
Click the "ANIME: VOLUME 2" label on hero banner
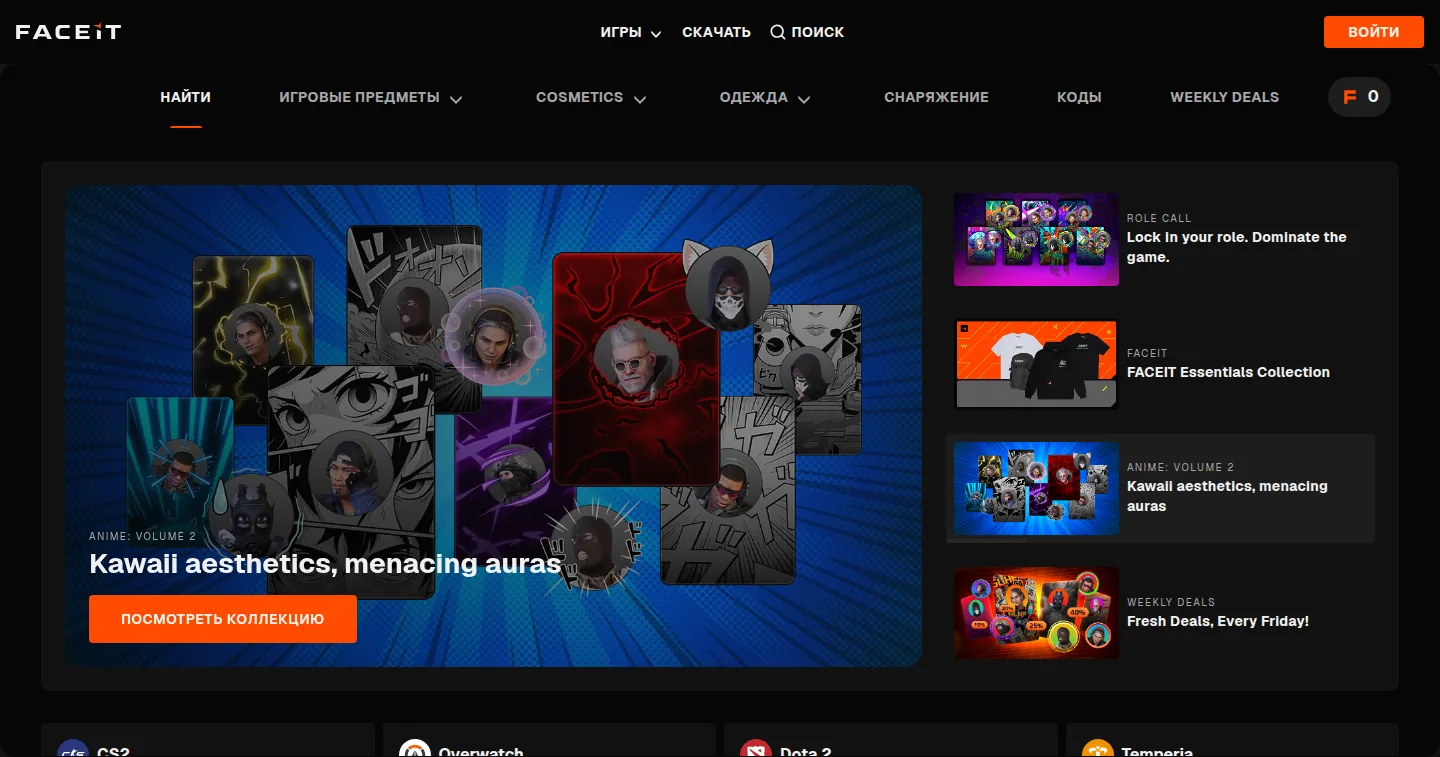(x=143, y=536)
